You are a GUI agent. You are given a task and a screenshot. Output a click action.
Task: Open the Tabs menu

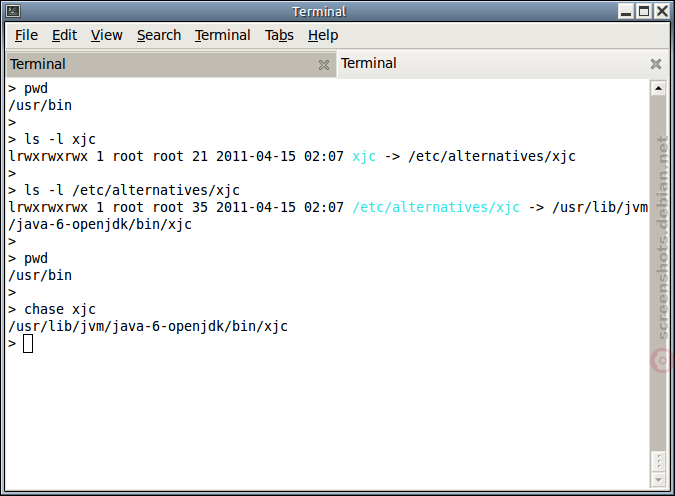click(x=279, y=35)
